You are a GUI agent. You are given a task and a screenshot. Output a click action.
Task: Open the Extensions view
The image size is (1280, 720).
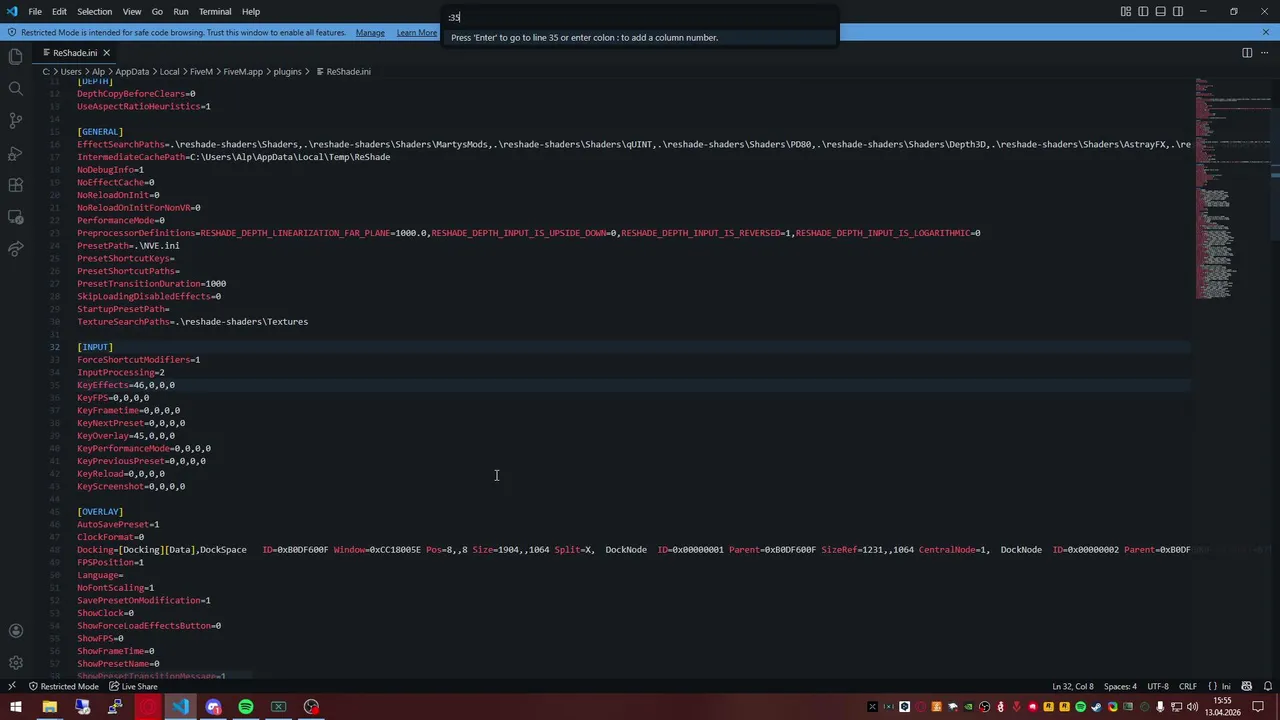click(15, 185)
